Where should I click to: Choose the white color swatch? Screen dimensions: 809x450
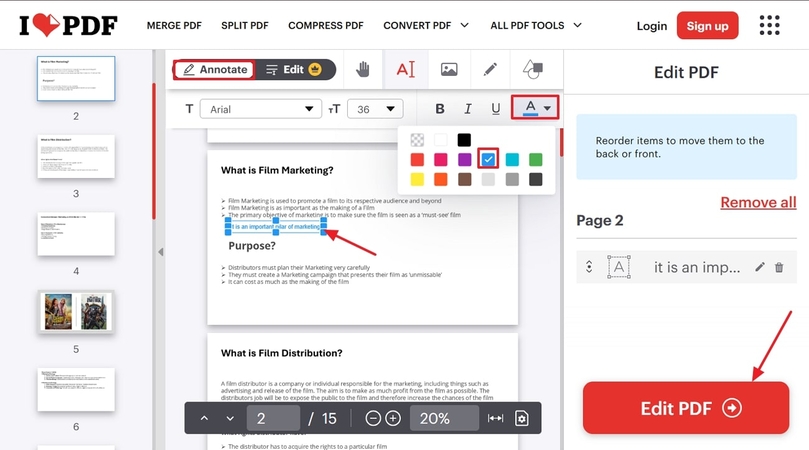[441, 140]
